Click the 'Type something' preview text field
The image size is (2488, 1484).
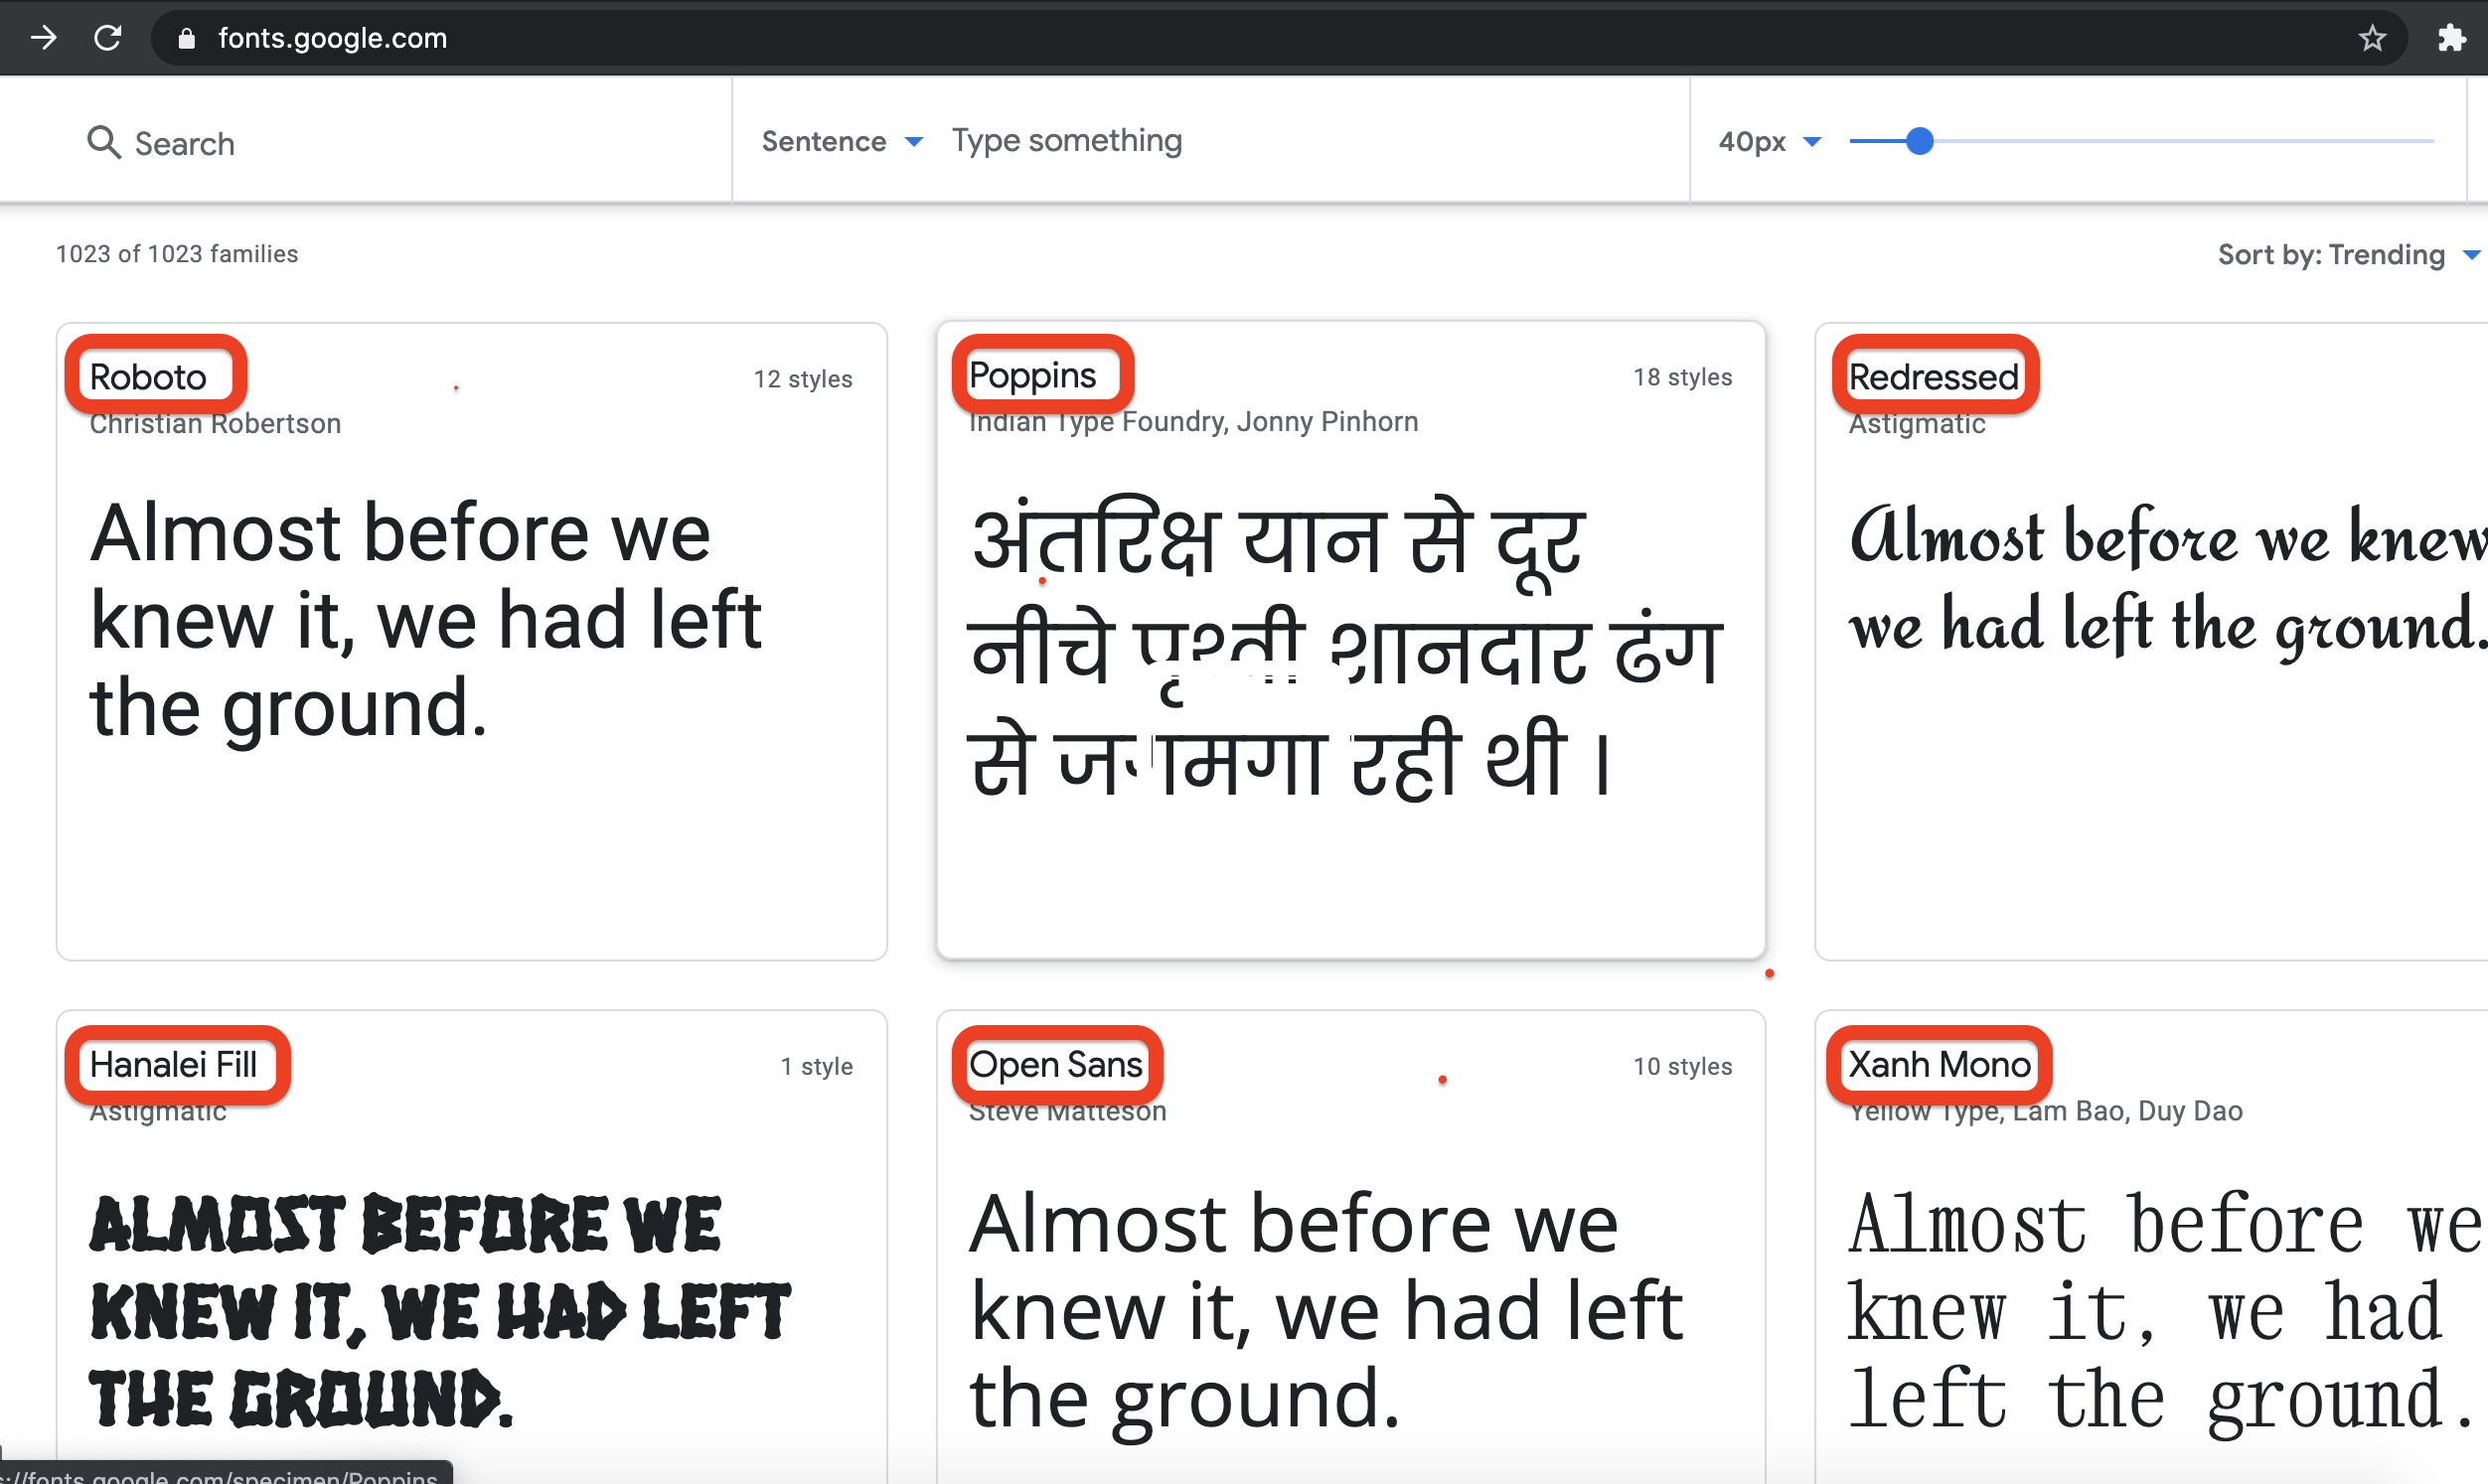1067,141
